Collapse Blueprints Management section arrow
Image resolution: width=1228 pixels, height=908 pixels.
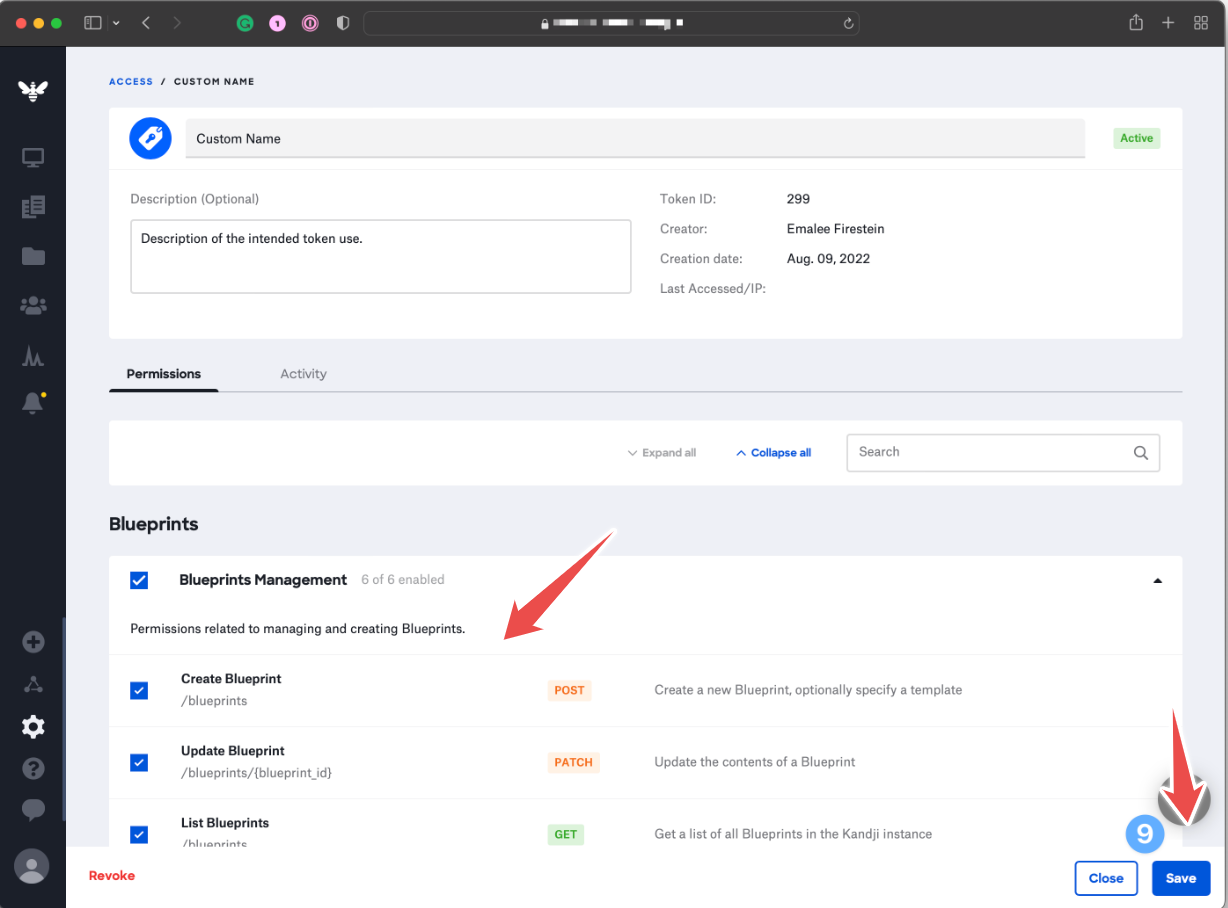1158,580
